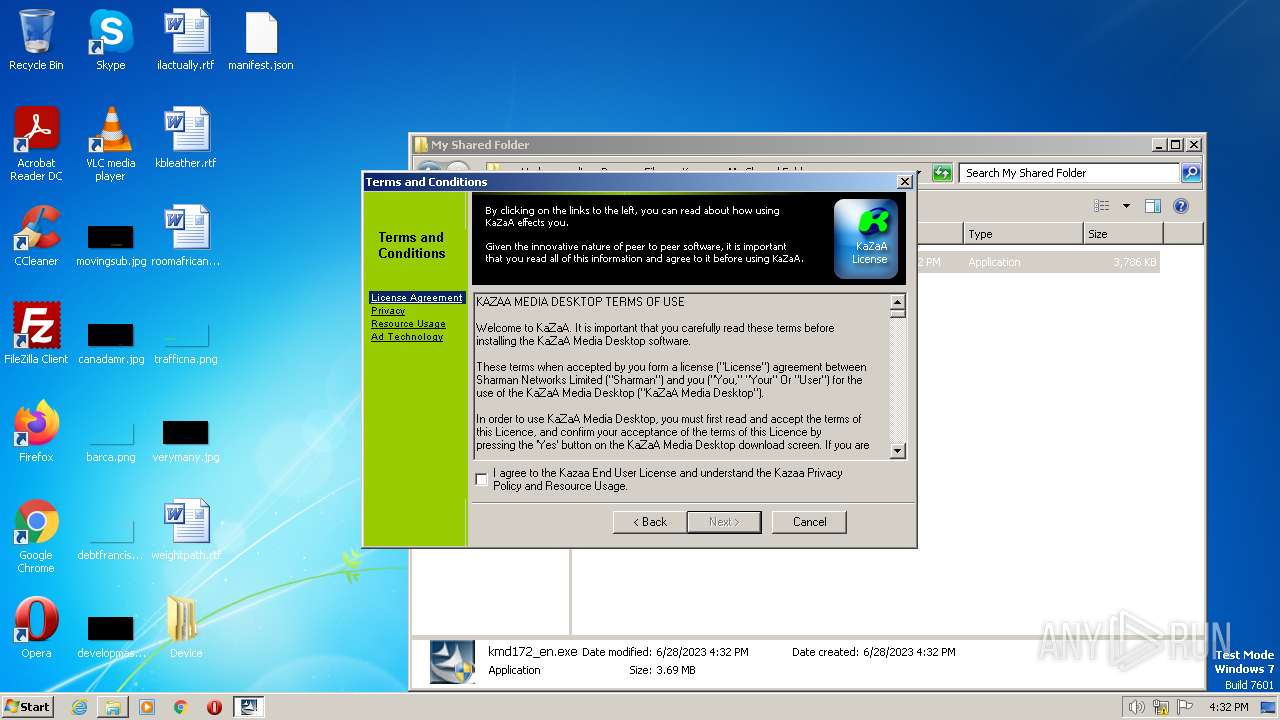Launch VLC media player shortcut
The height and width of the screenshot is (720, 1280).
(110, 144)
